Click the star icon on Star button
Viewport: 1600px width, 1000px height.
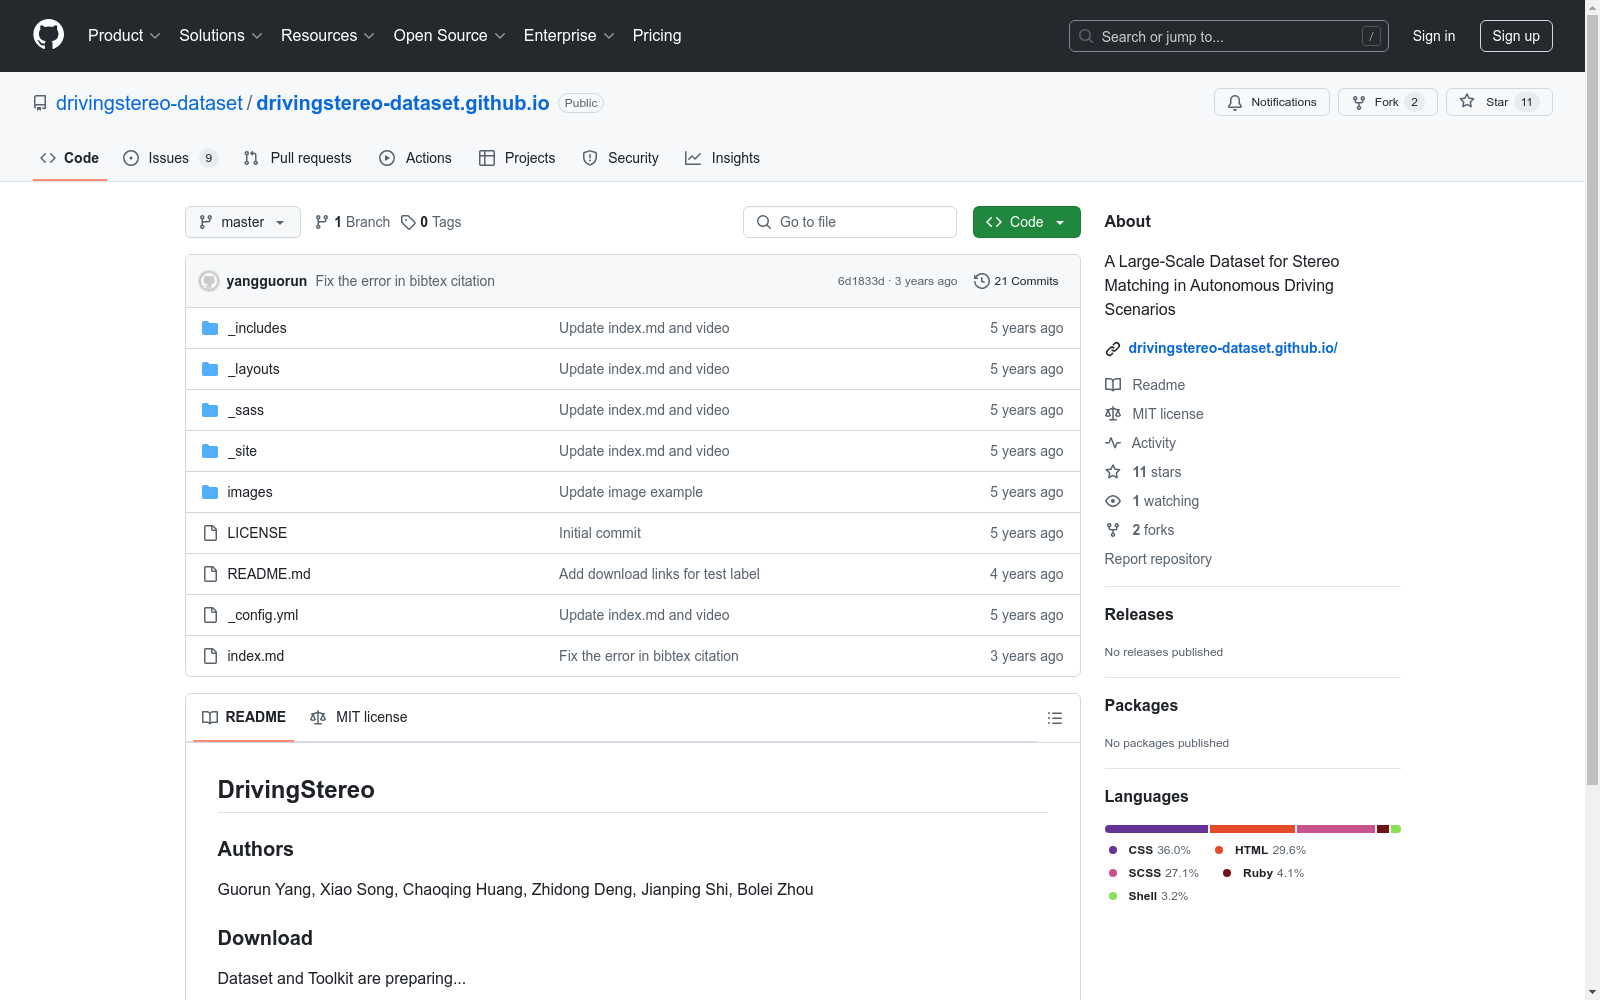[x=1467, y=101]
